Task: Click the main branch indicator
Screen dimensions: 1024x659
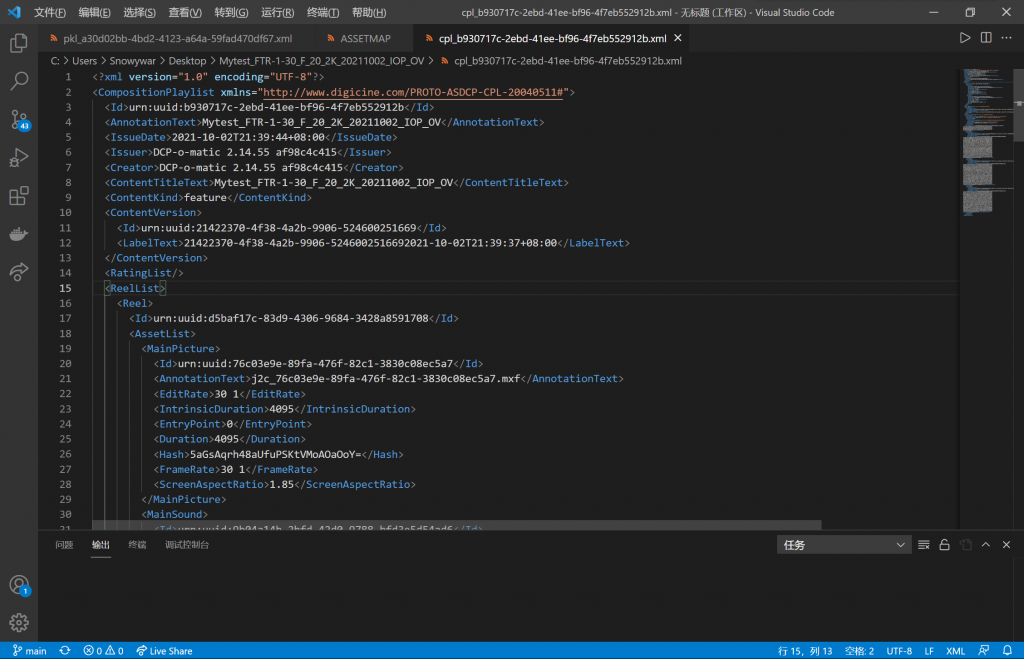Action: [x=30, y=651]
